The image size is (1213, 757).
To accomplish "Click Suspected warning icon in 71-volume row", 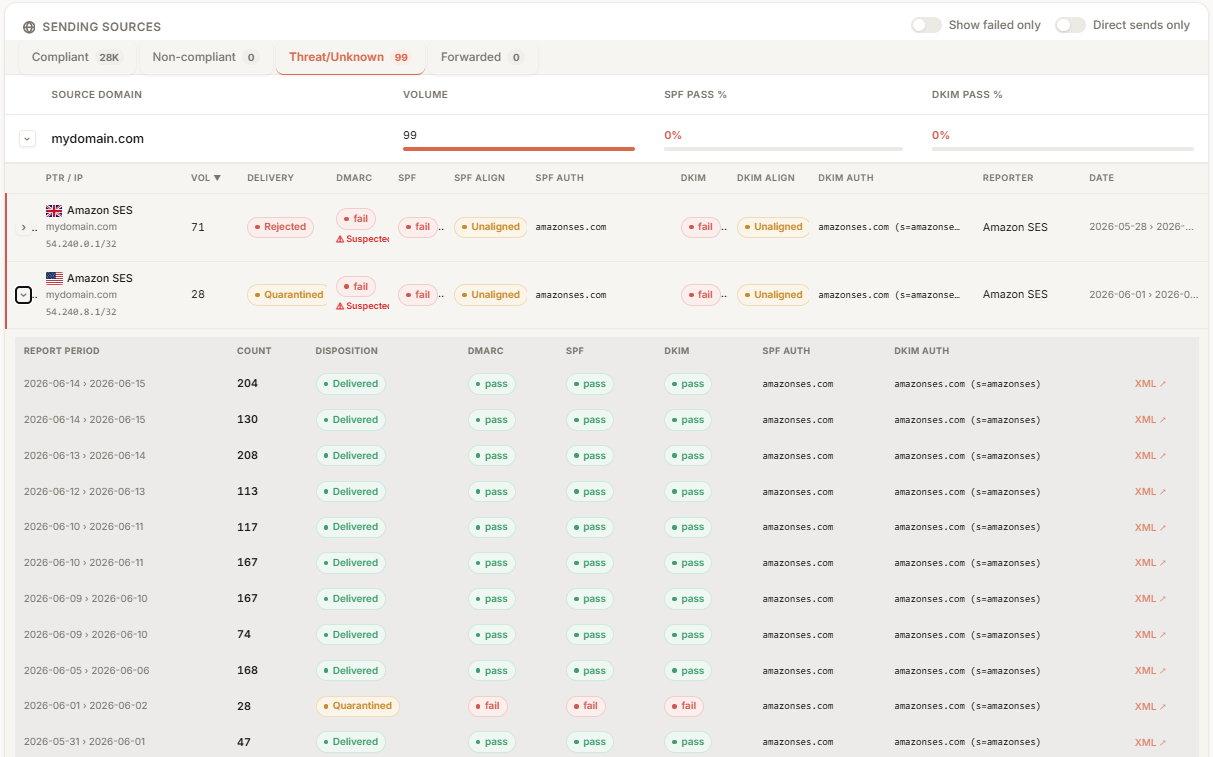I will coord(340,239).
